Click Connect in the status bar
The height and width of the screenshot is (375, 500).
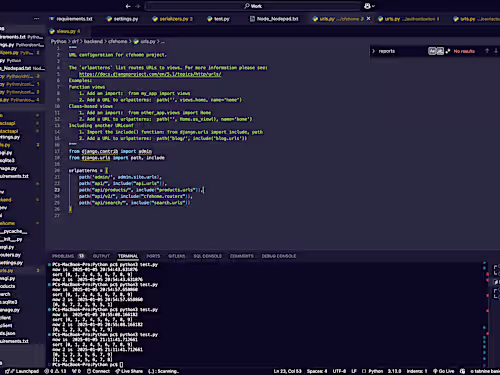(x=98, y=371)
